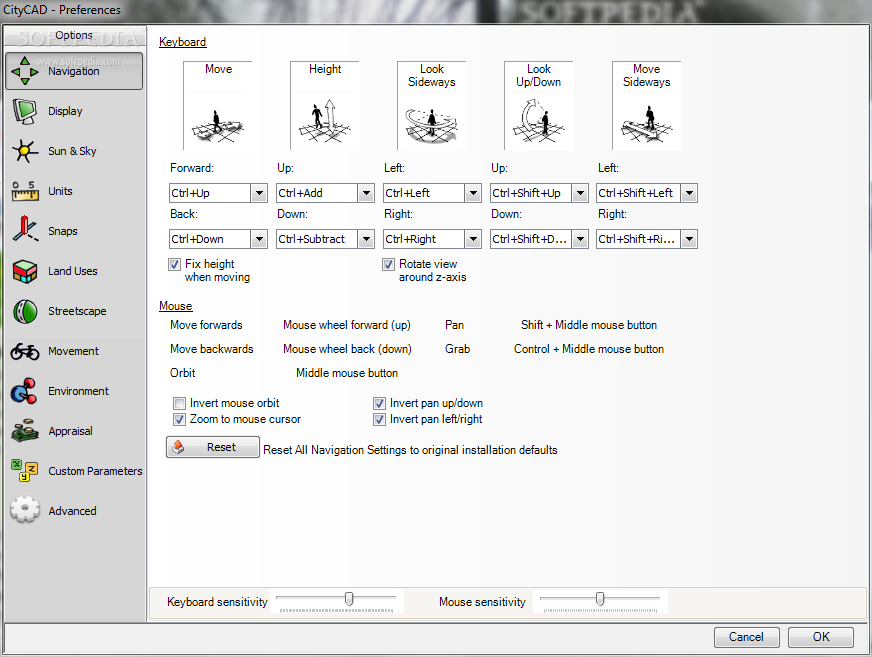Disable Zoom to mouse cursor checkbox
This screenshot has height=657, width=872.
click(x=179, y=419)
